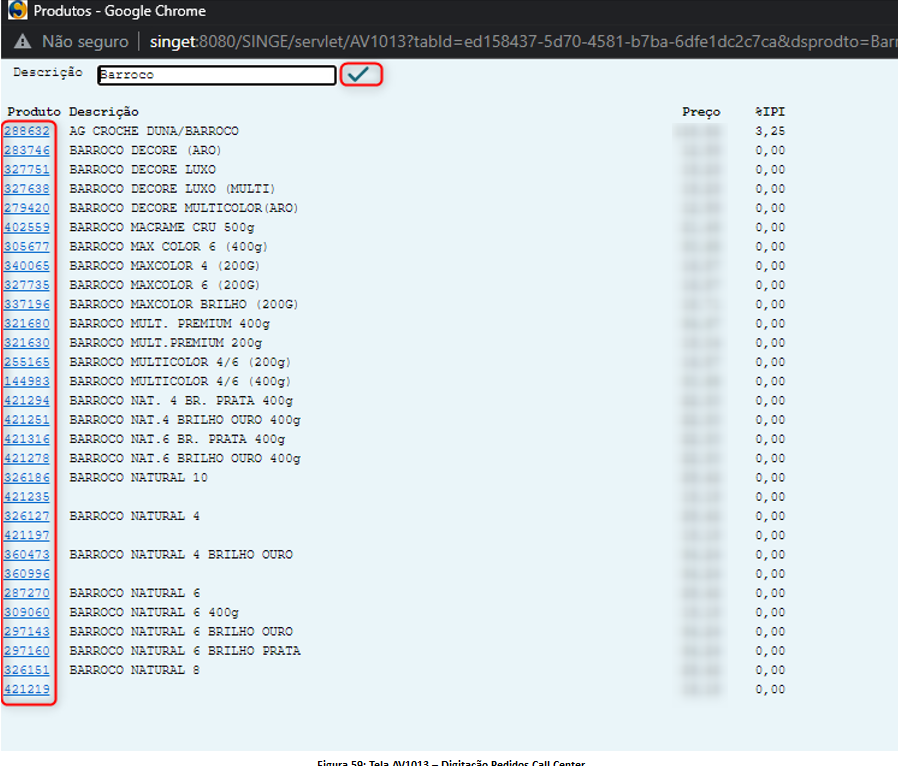This screenshot has height=766, width=898.
Task: Click the 'Não seguro' warning icon
Action: 22,42
